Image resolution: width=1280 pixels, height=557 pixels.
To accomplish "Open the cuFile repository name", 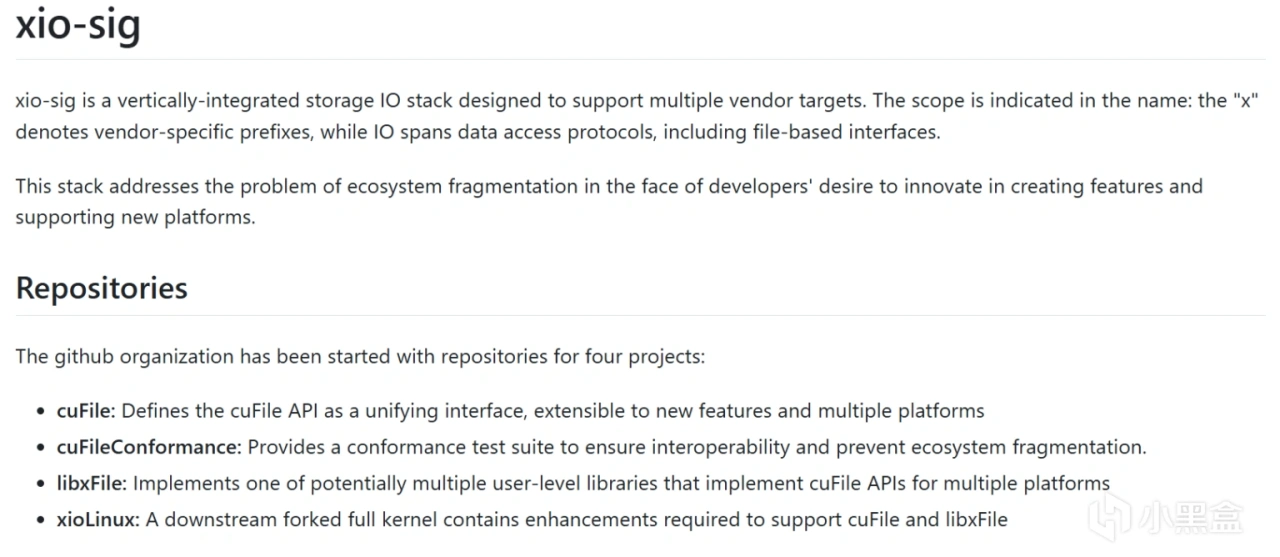I will point(84,411).
